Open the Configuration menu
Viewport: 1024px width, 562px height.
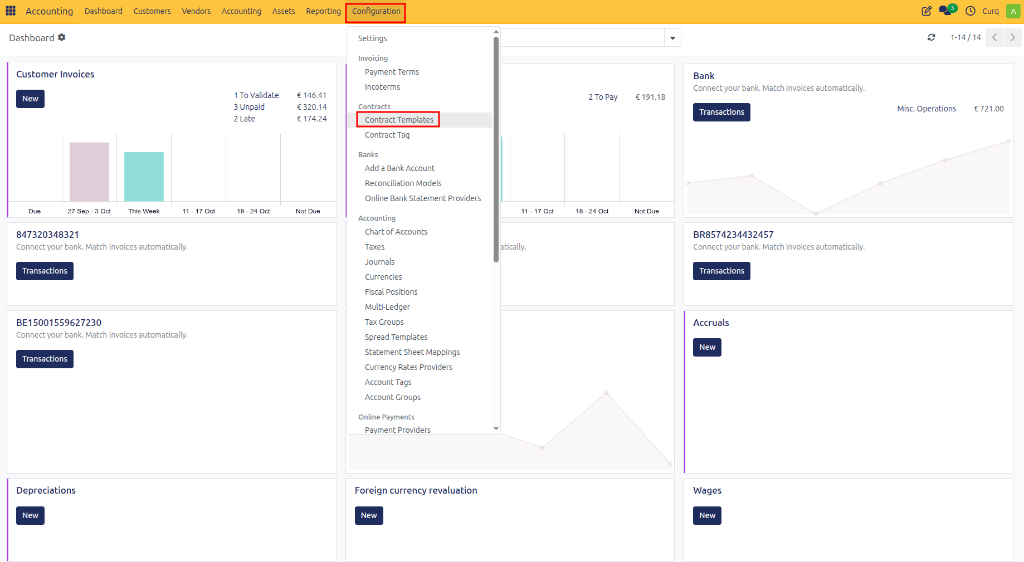click(376, 12)
